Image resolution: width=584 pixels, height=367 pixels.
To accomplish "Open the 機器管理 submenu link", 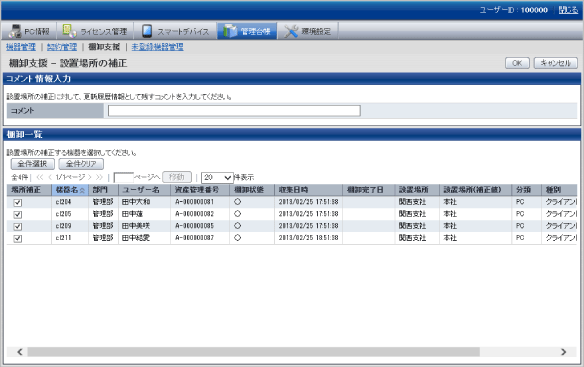I will point(21,47).
